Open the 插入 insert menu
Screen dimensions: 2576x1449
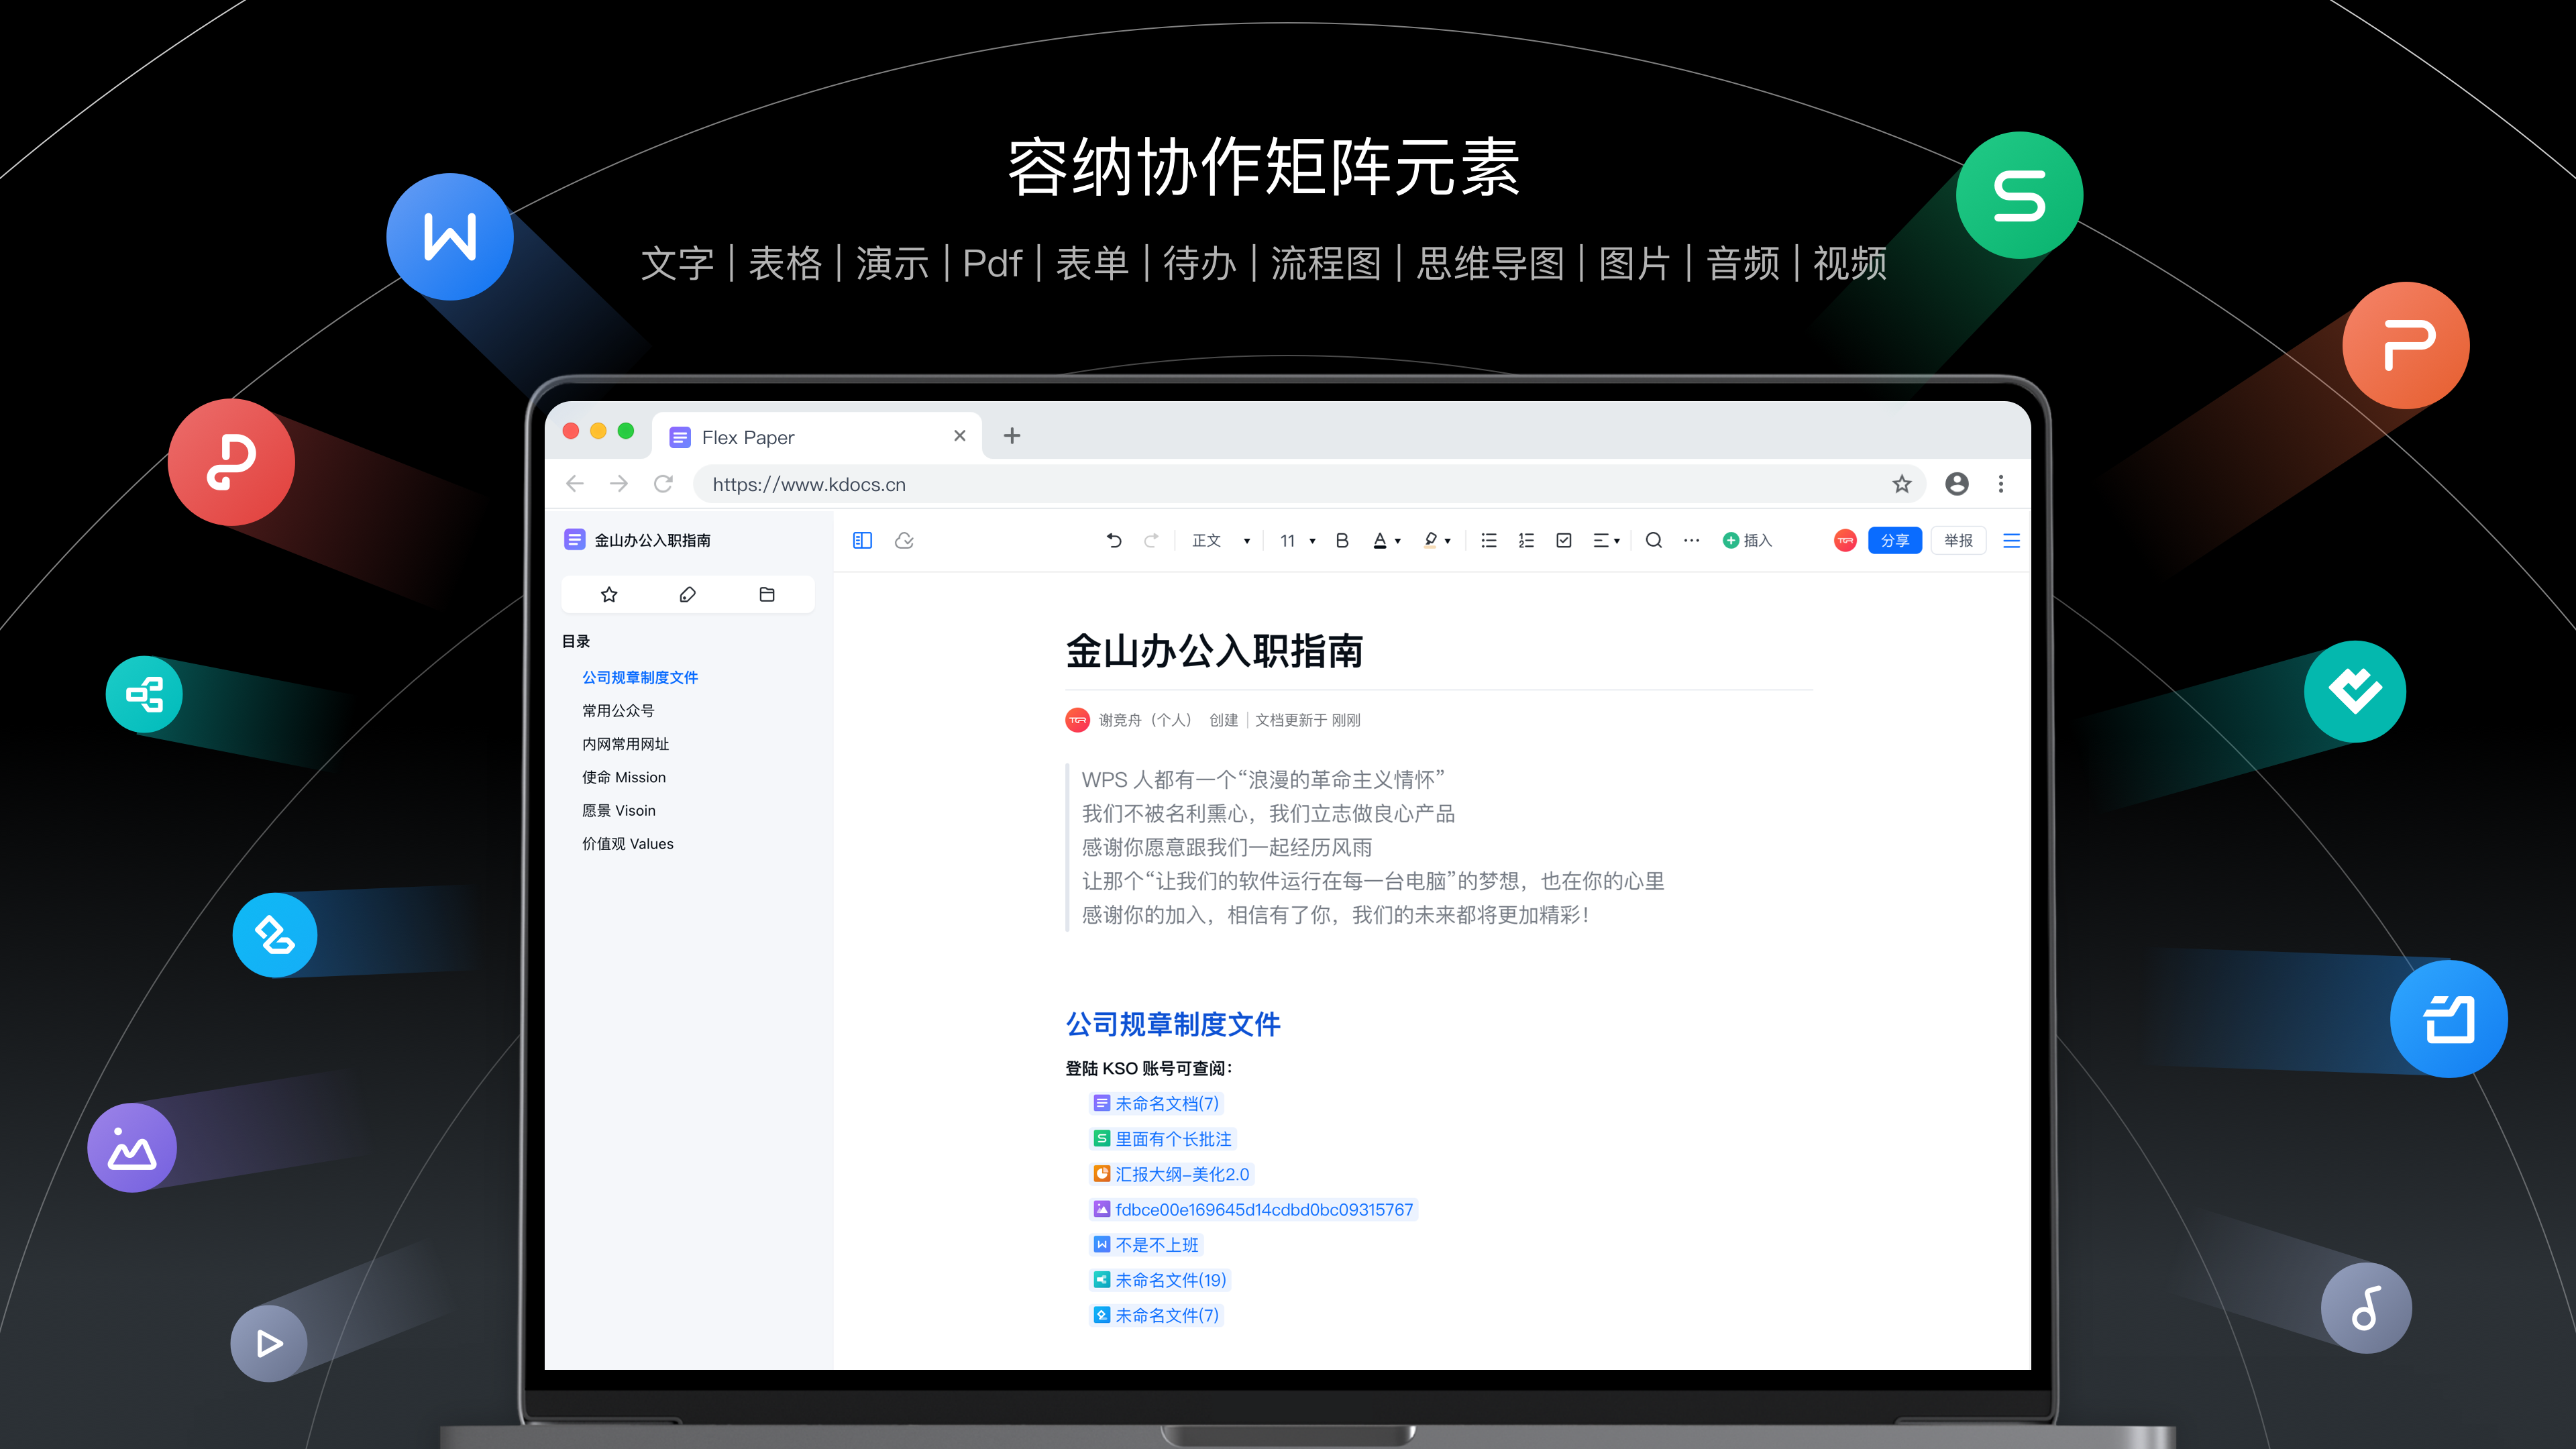click(1747, 540)
